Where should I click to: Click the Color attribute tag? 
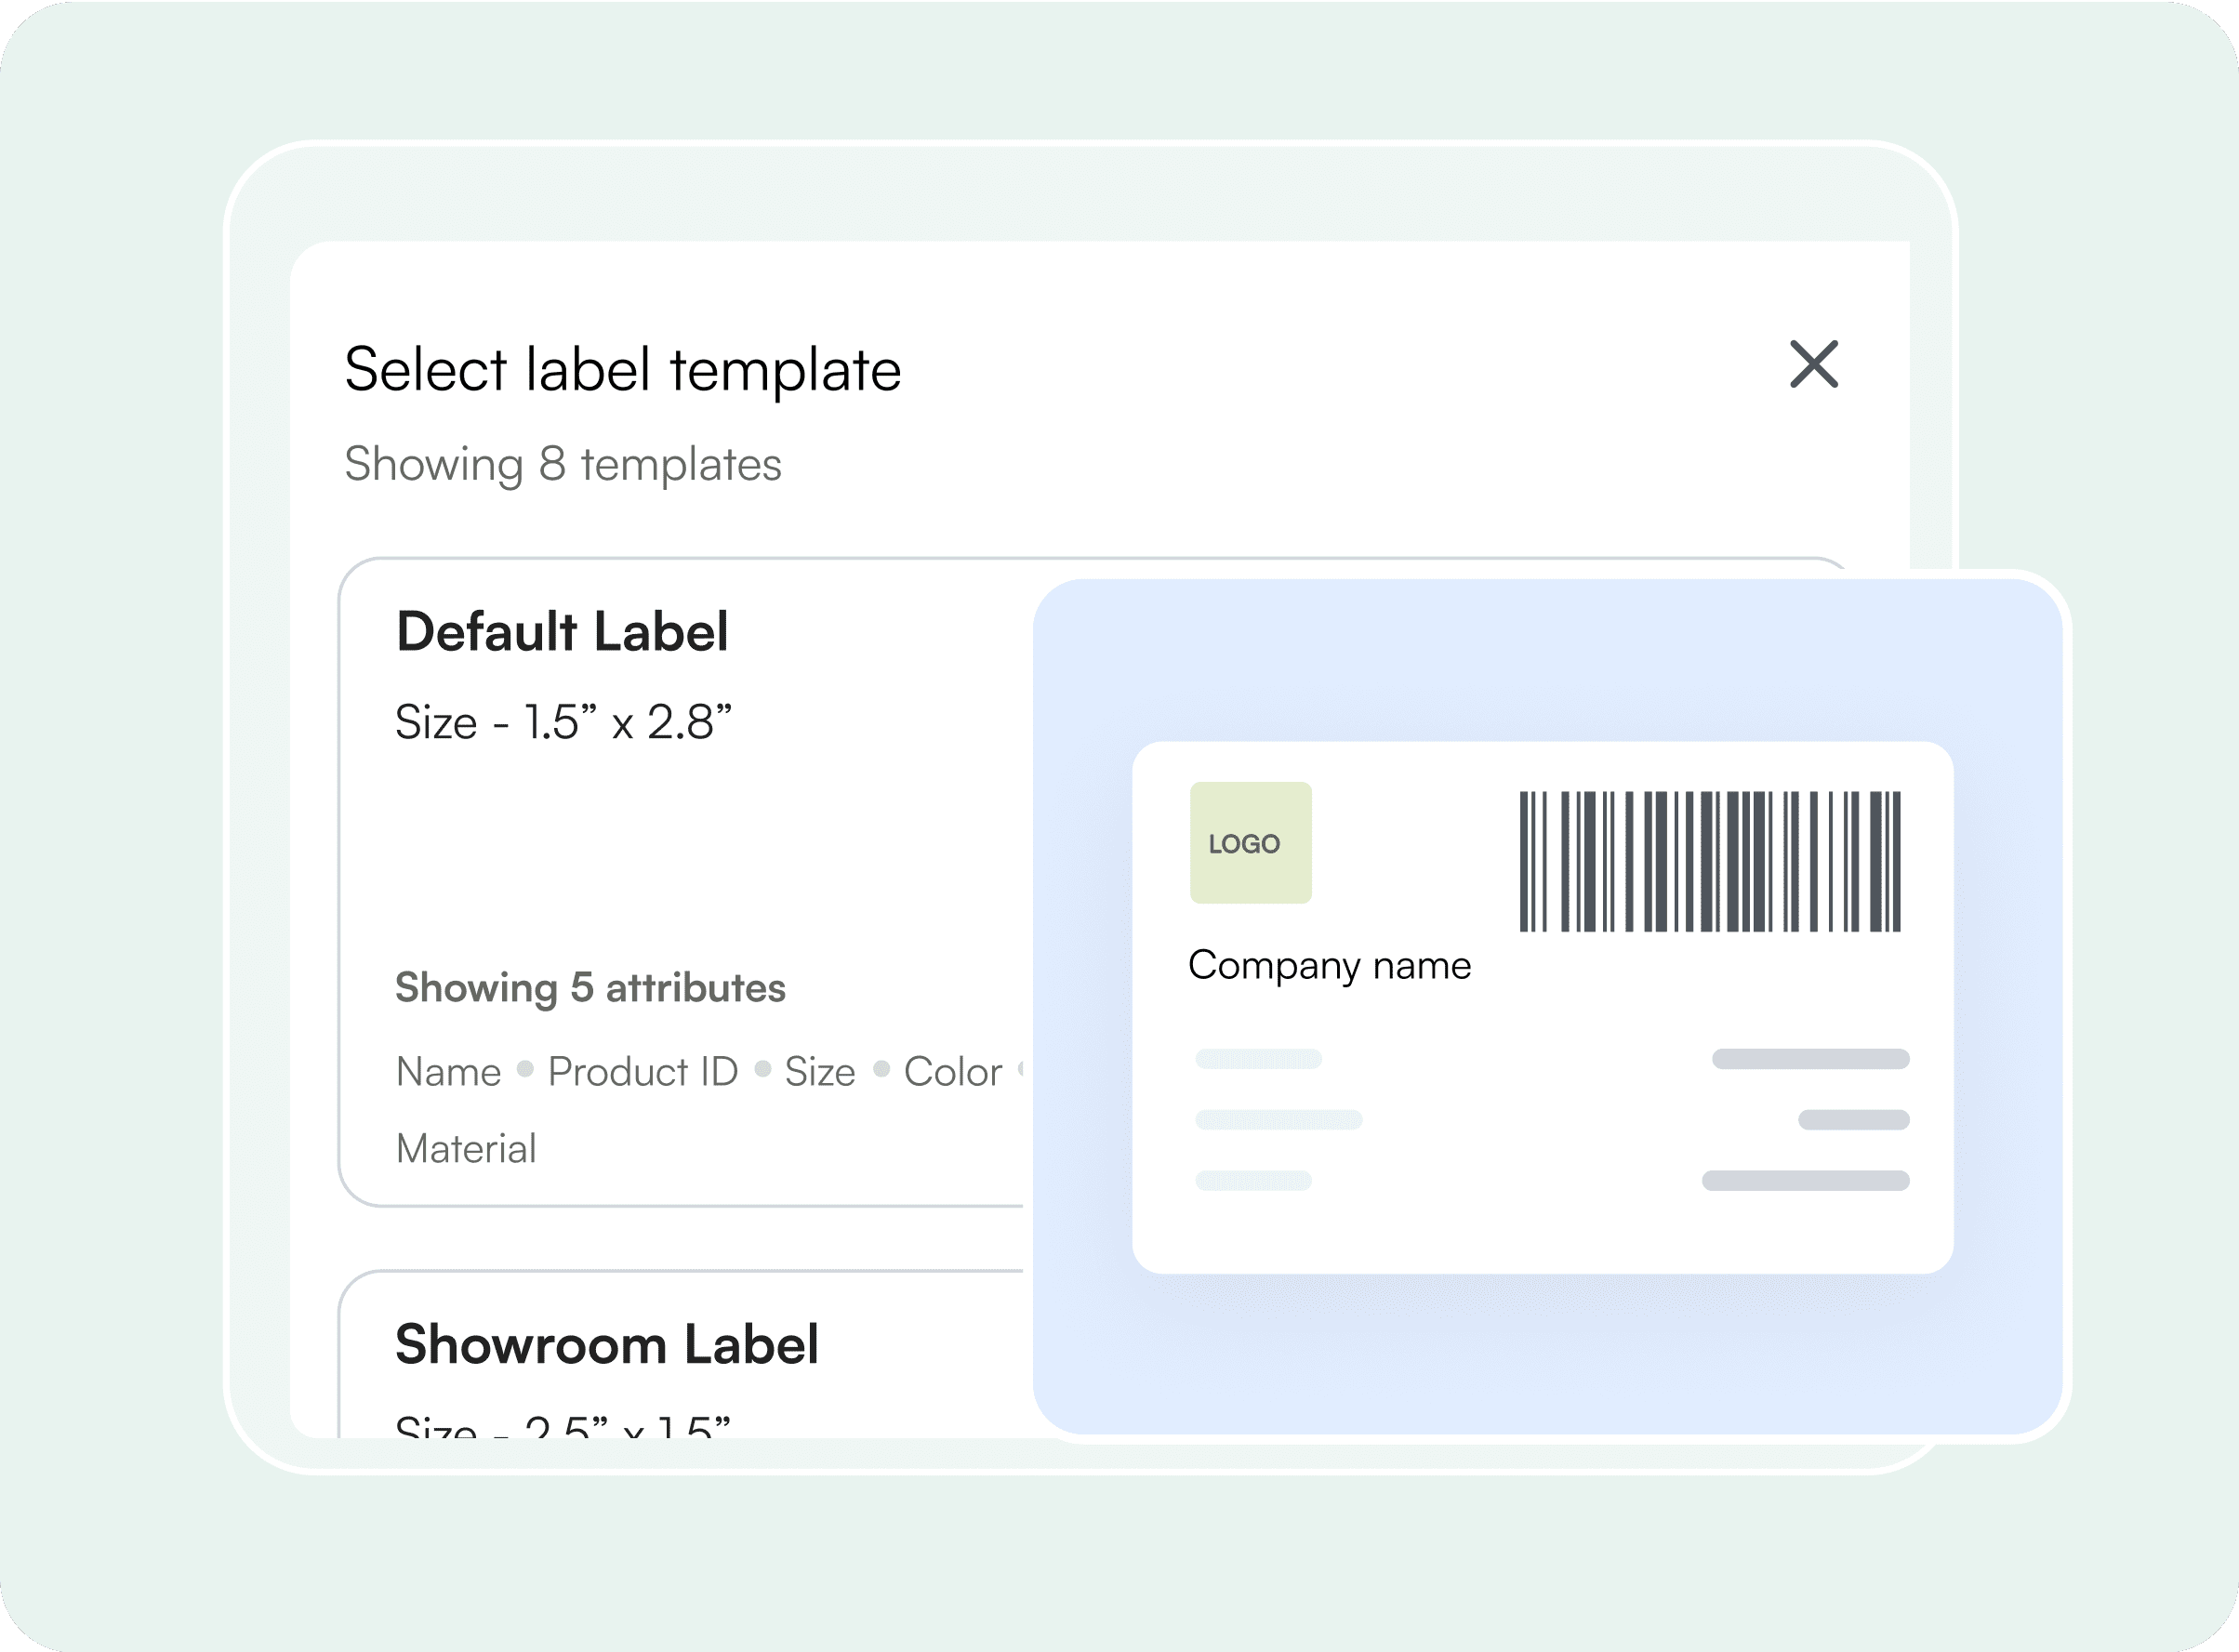click(x=952, y=1072)
